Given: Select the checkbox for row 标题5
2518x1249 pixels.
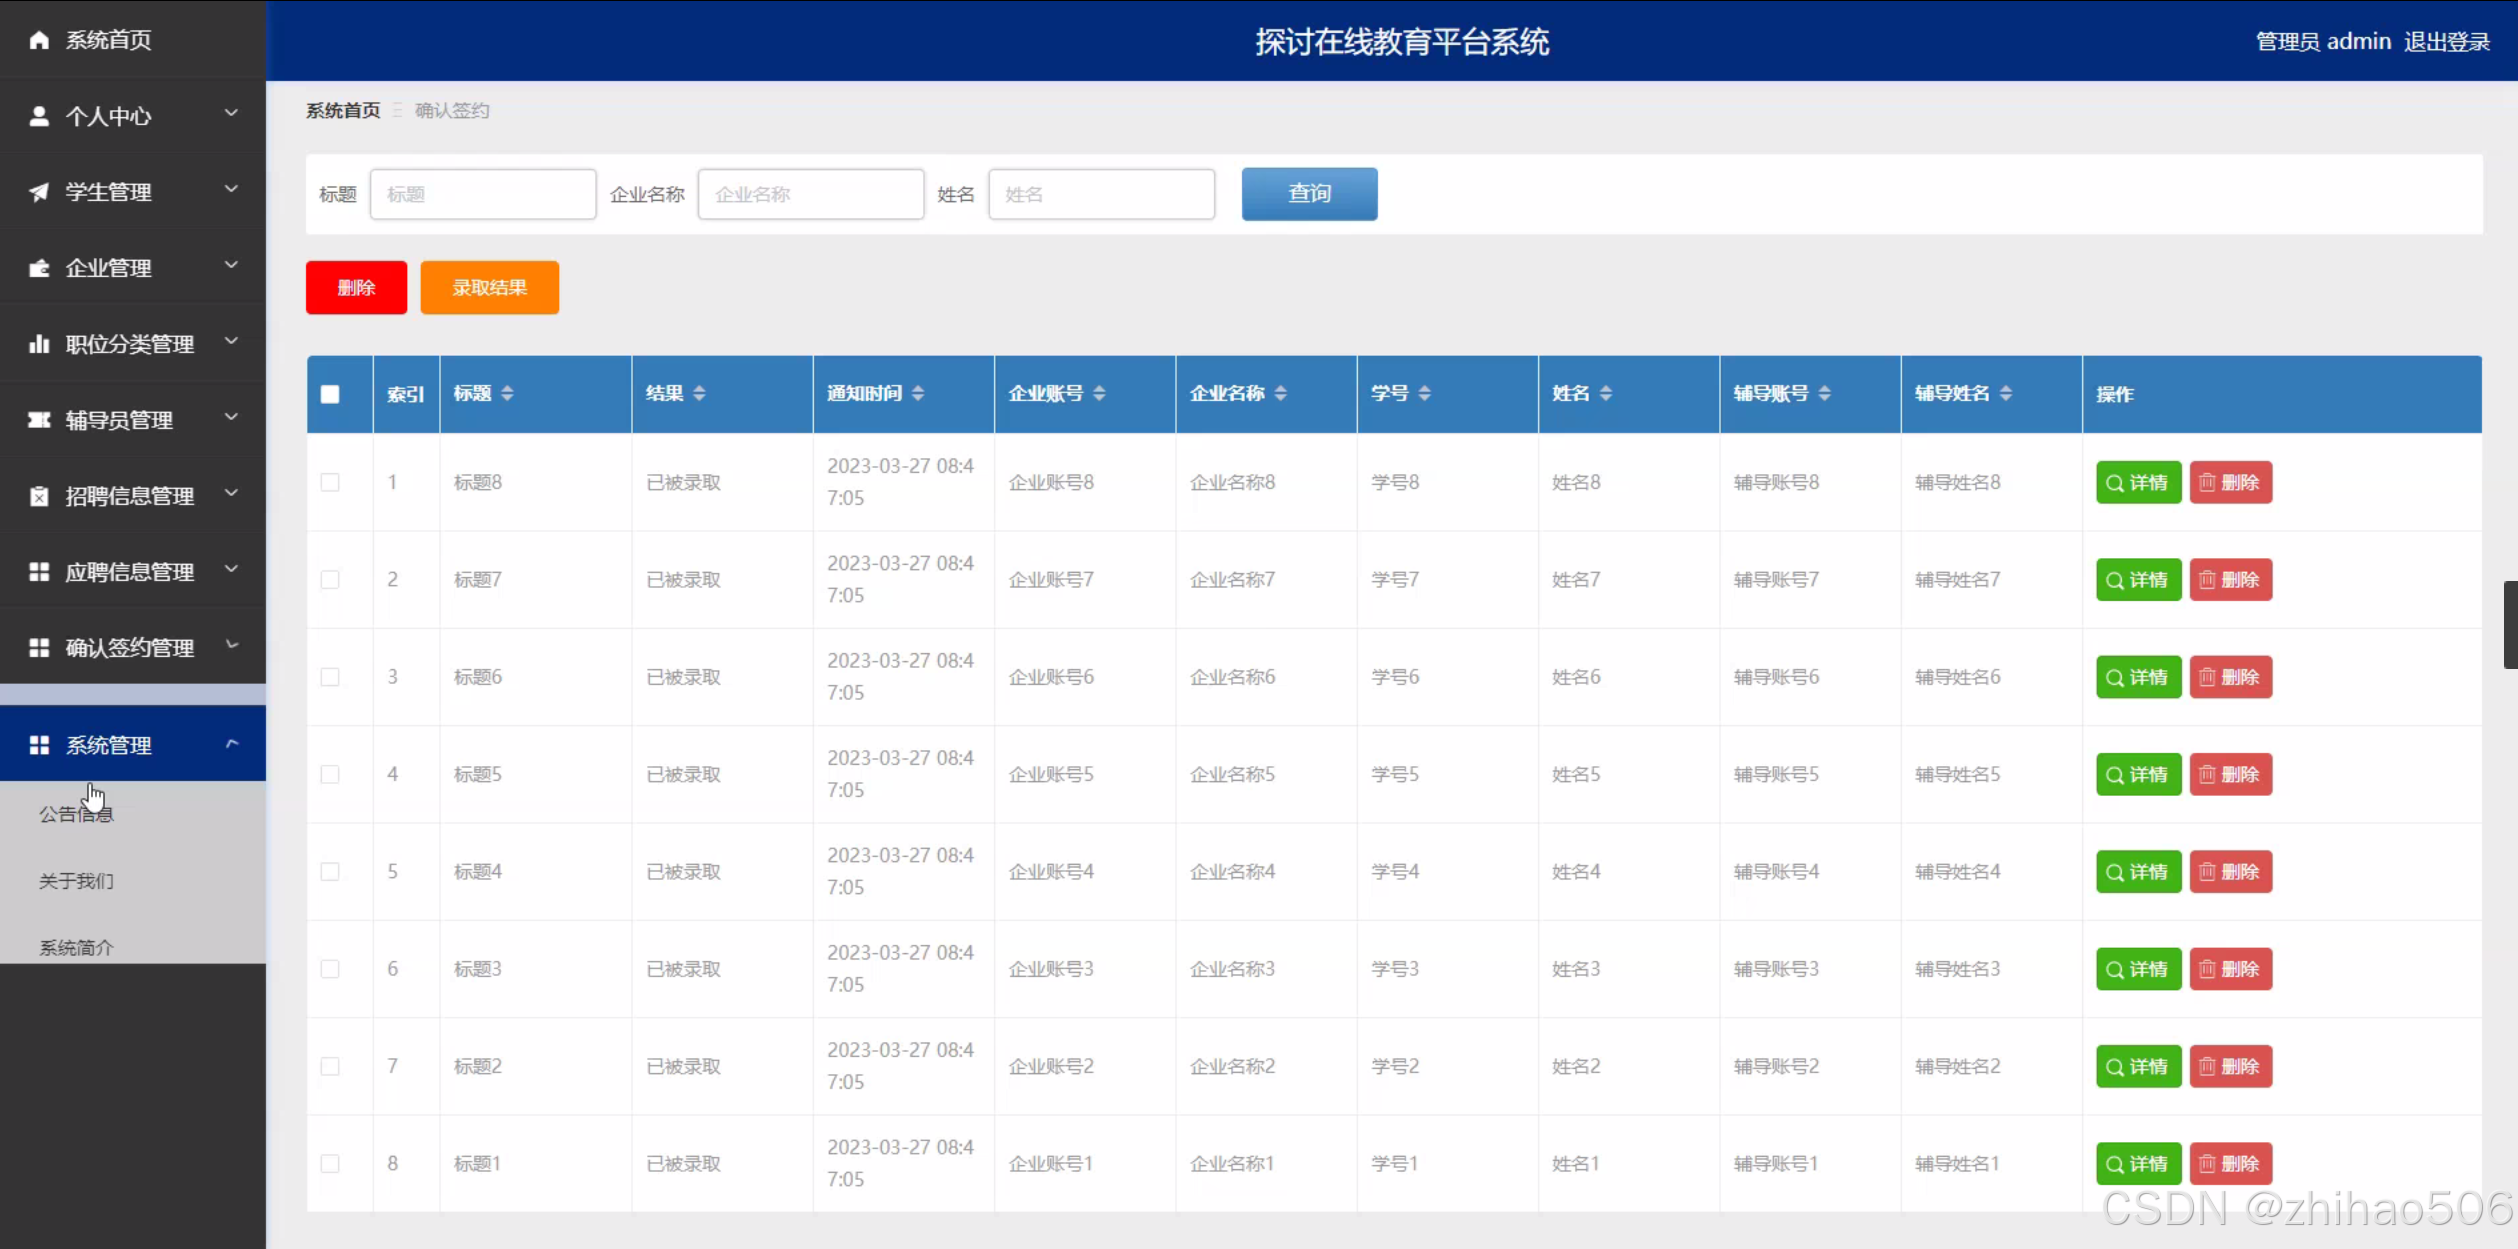Looking at the screenshot, I should 330,774.
